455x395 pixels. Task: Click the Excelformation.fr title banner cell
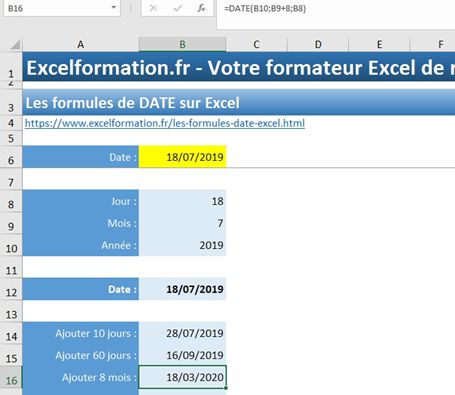coord(239,67)
